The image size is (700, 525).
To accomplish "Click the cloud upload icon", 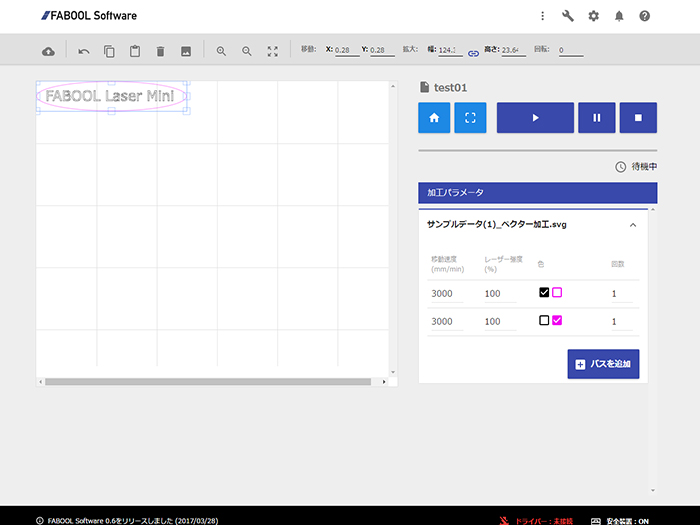I will click(48, 52).
